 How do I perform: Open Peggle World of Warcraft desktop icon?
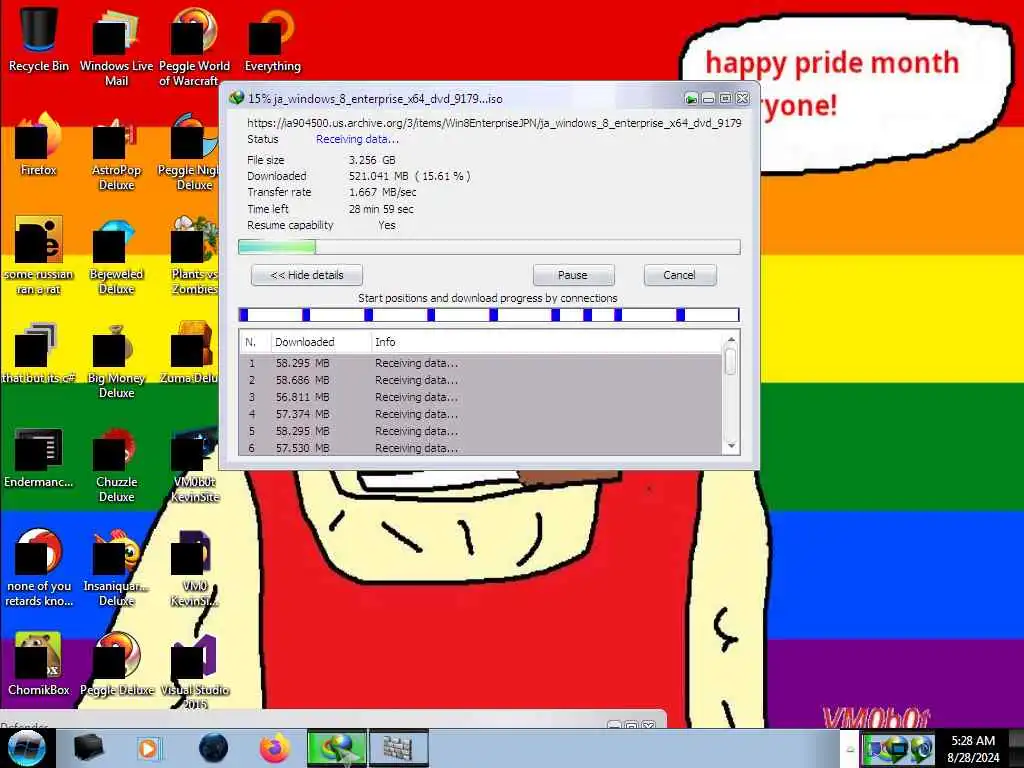pos(194,46)
